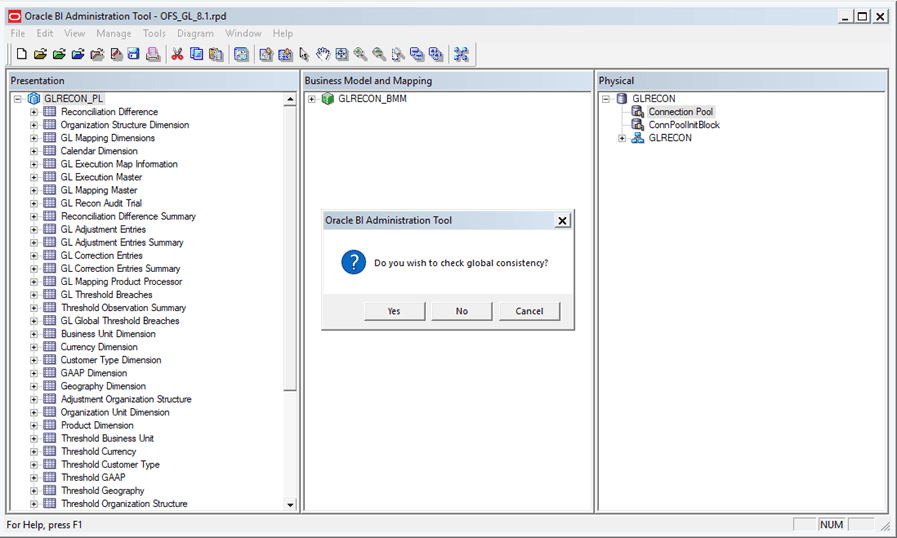This screenshot has height=538, width=897.
Task: Click the Copy toolbar icon
Action: (x=196, y=54)
